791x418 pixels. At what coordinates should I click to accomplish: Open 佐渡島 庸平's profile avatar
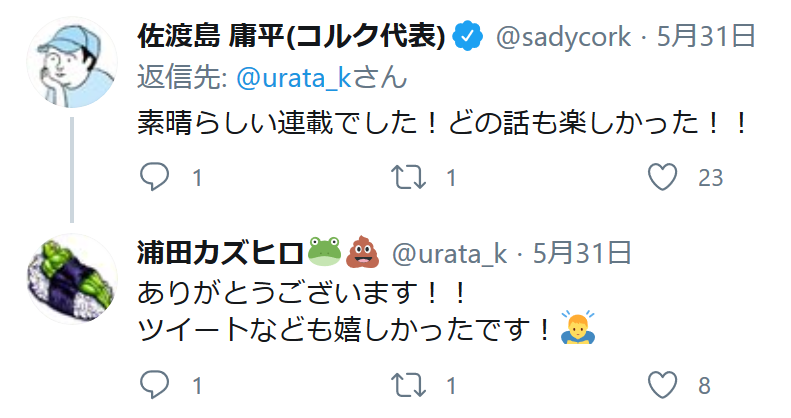71,61
